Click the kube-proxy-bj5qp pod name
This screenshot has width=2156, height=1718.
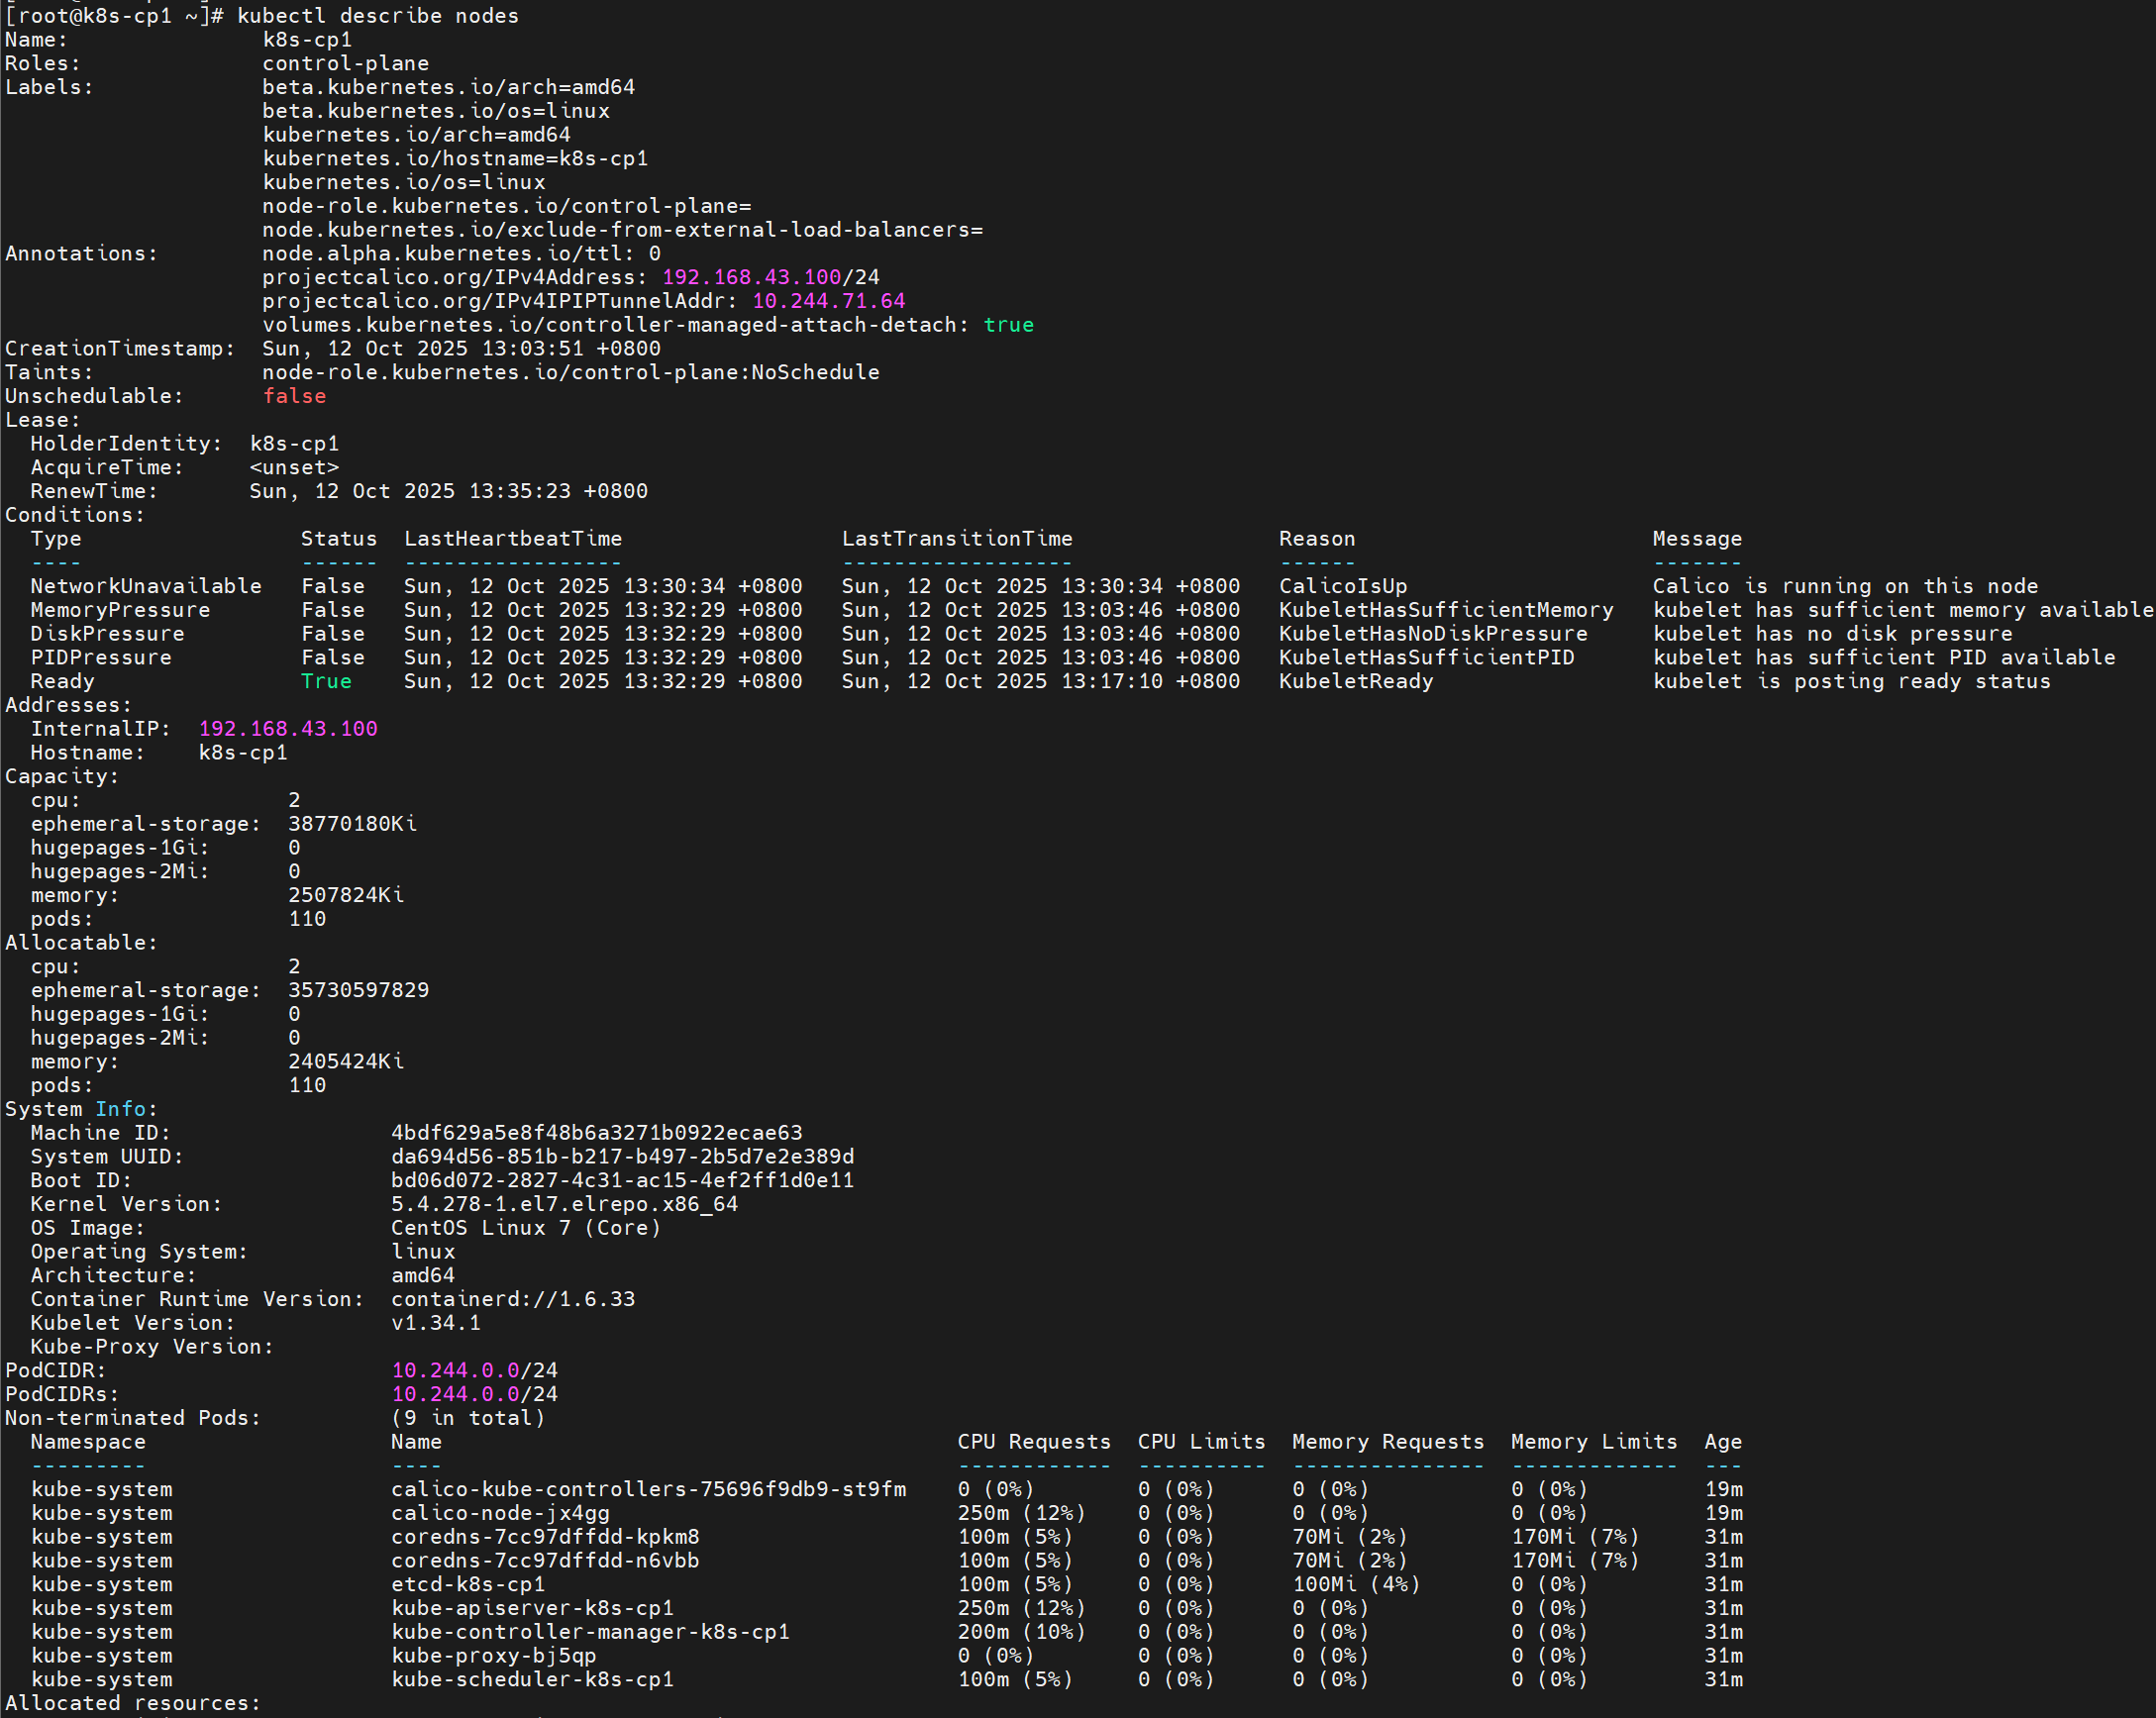(493, 1656)
